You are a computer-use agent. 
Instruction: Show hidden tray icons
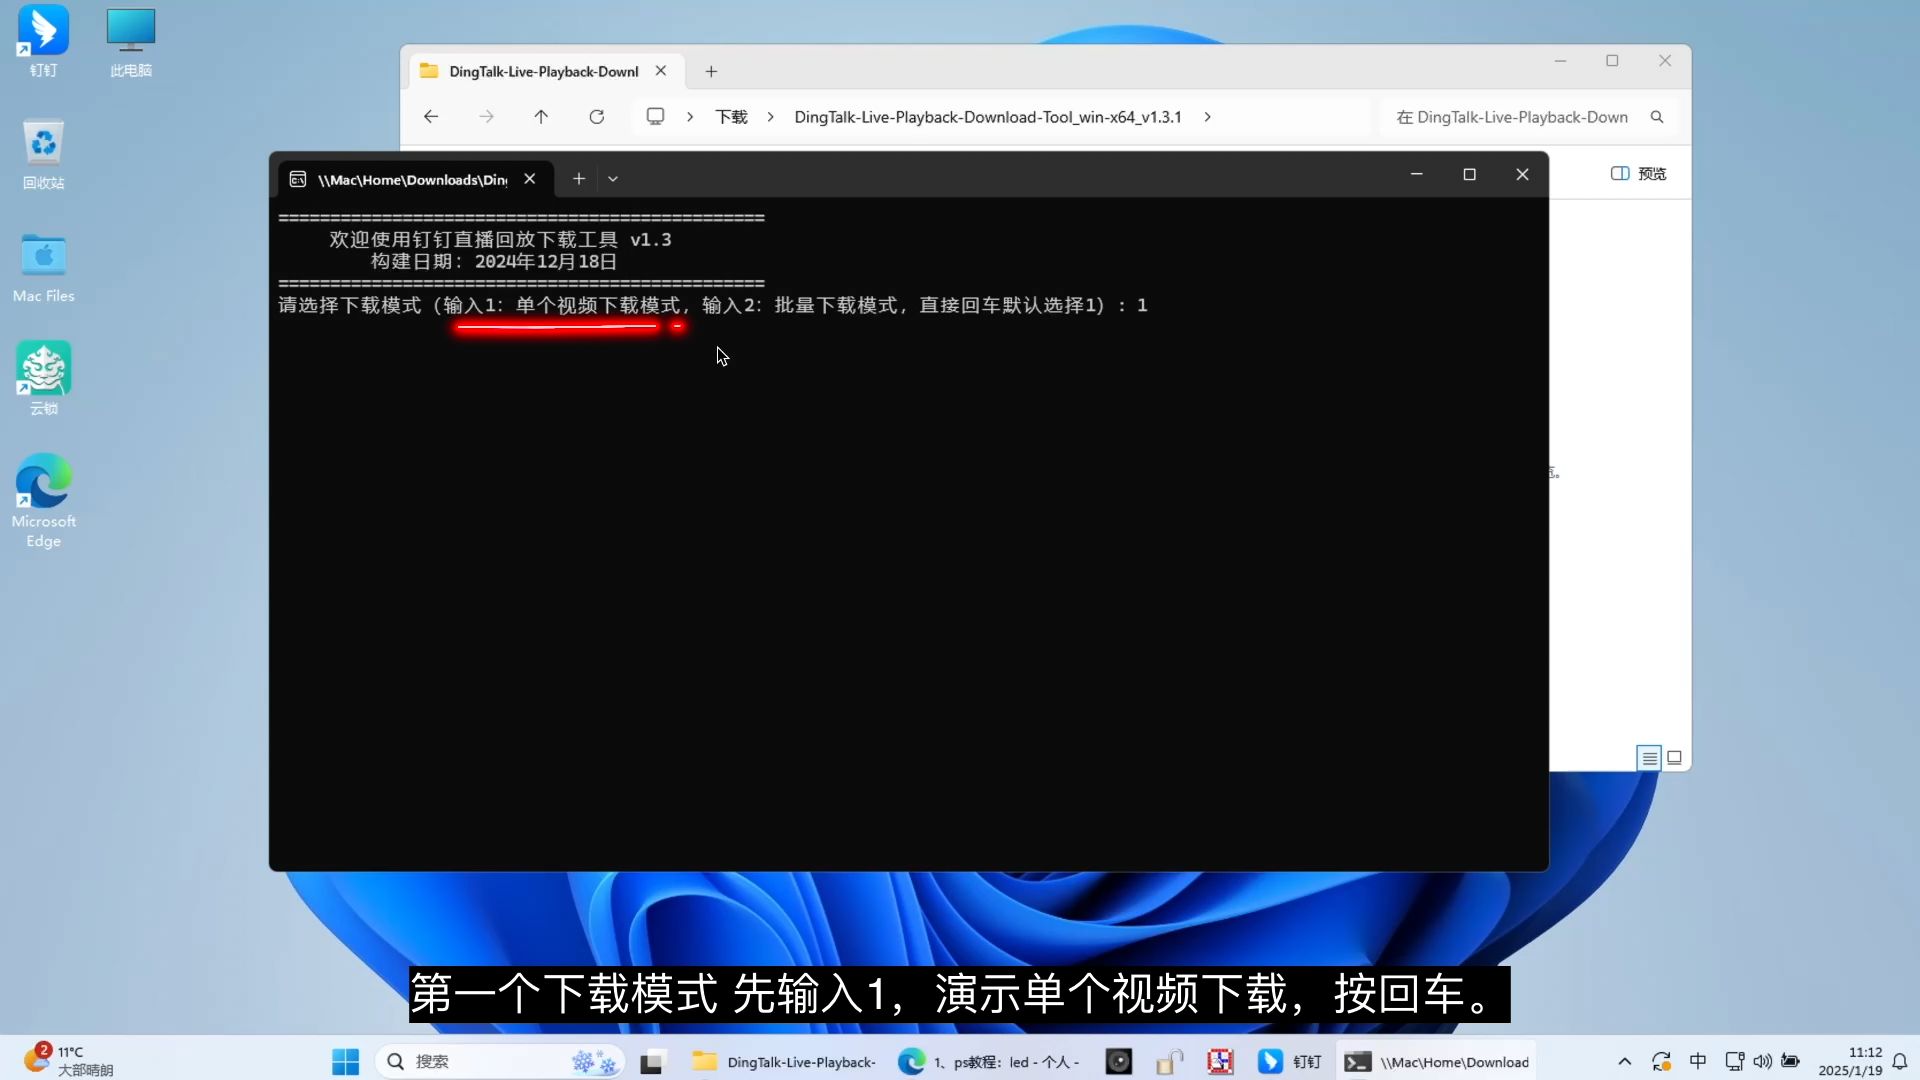pyautogui.click(x=1624, y=1061)
